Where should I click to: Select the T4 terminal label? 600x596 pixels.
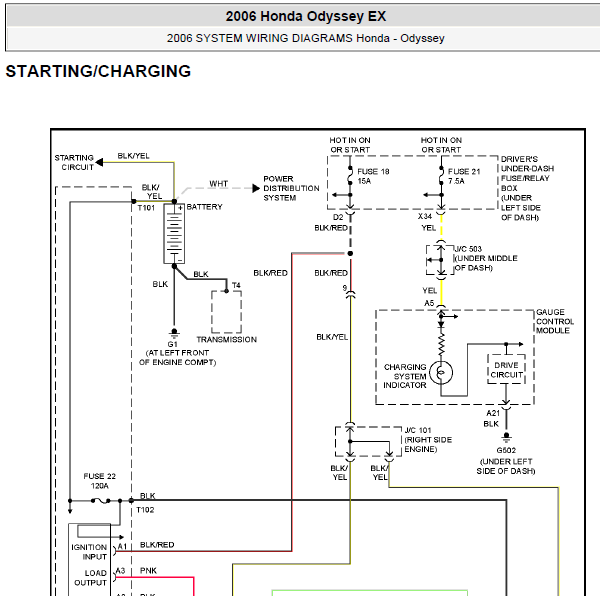click(236, 285)
